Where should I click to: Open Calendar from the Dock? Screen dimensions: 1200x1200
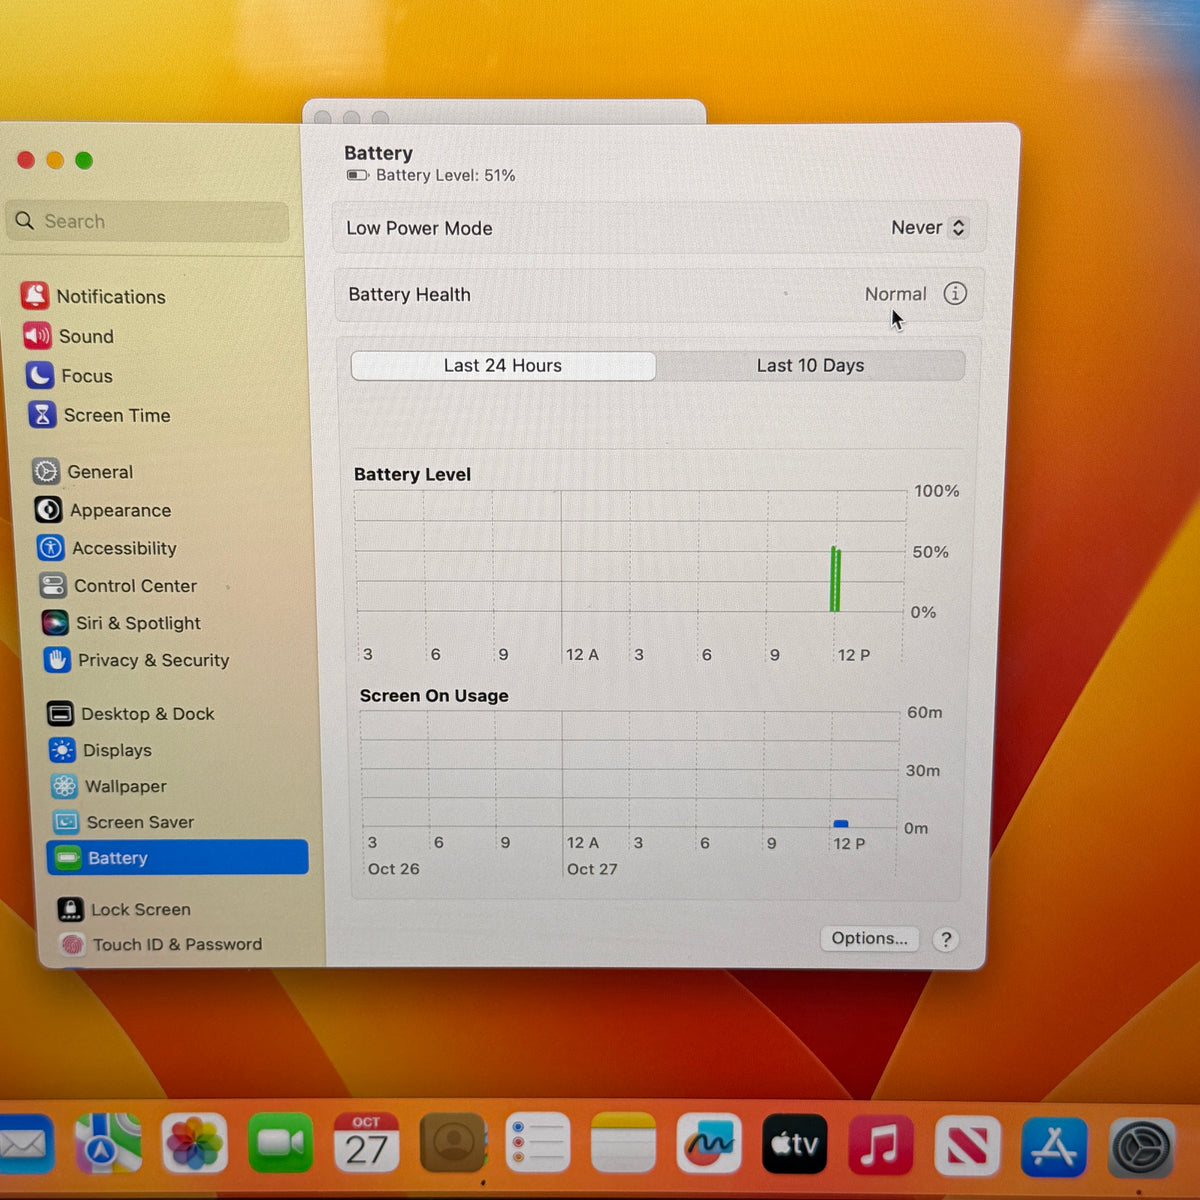click(366, 1142)
